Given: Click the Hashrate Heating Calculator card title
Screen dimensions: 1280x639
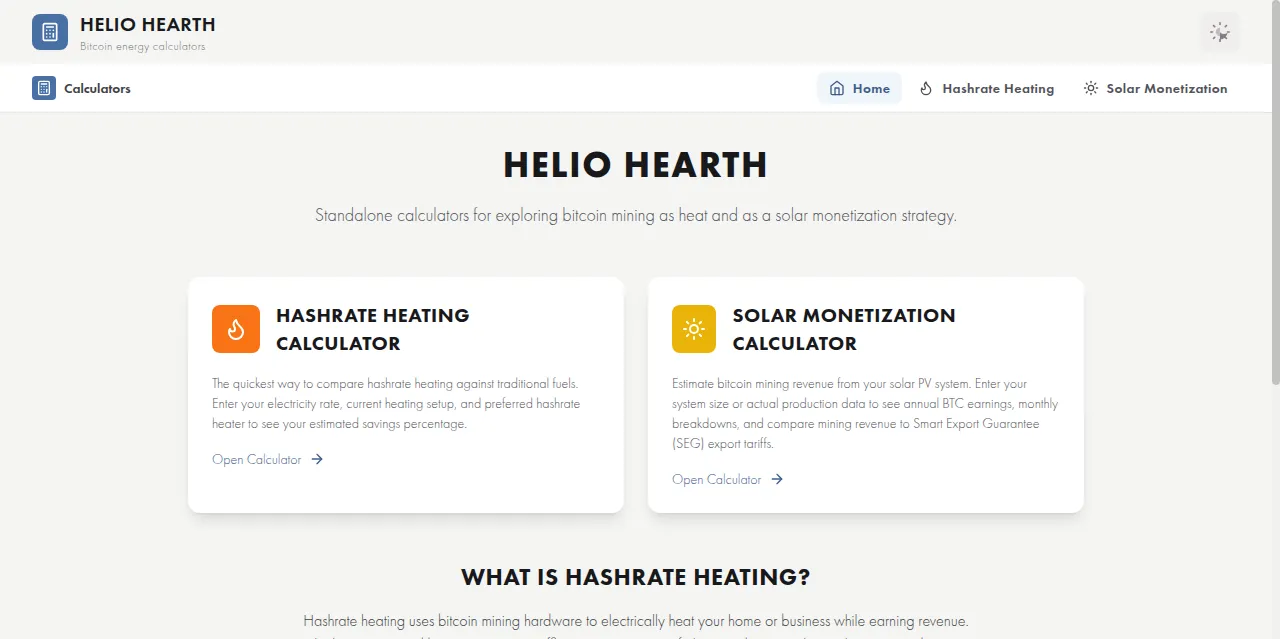Looking at the screenshot, I should coord(373,329).
